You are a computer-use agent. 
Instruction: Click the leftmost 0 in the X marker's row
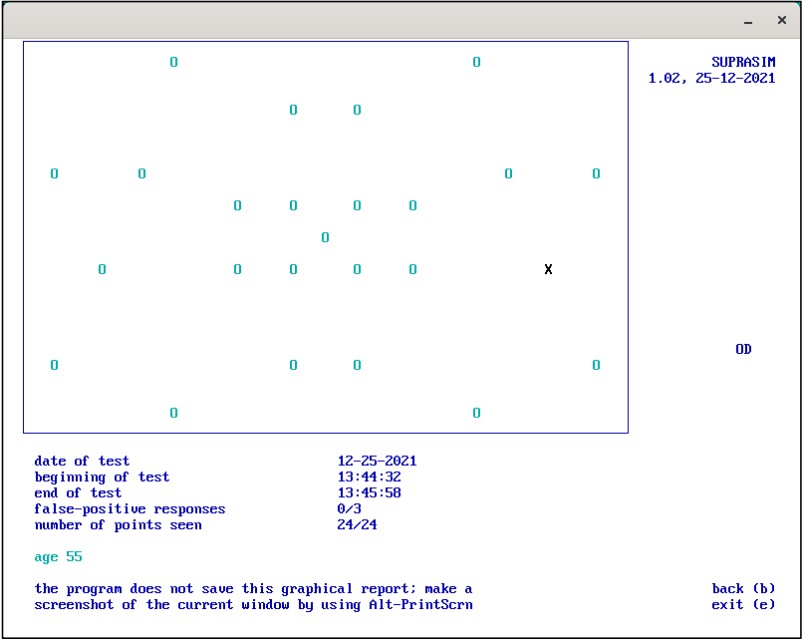[x=102, y=270]
